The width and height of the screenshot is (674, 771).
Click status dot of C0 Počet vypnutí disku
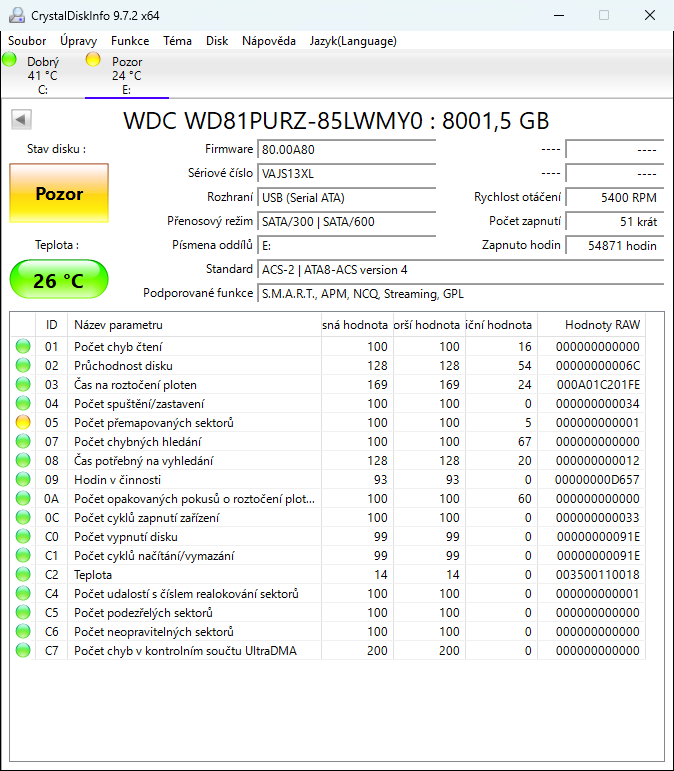point(23,536)
